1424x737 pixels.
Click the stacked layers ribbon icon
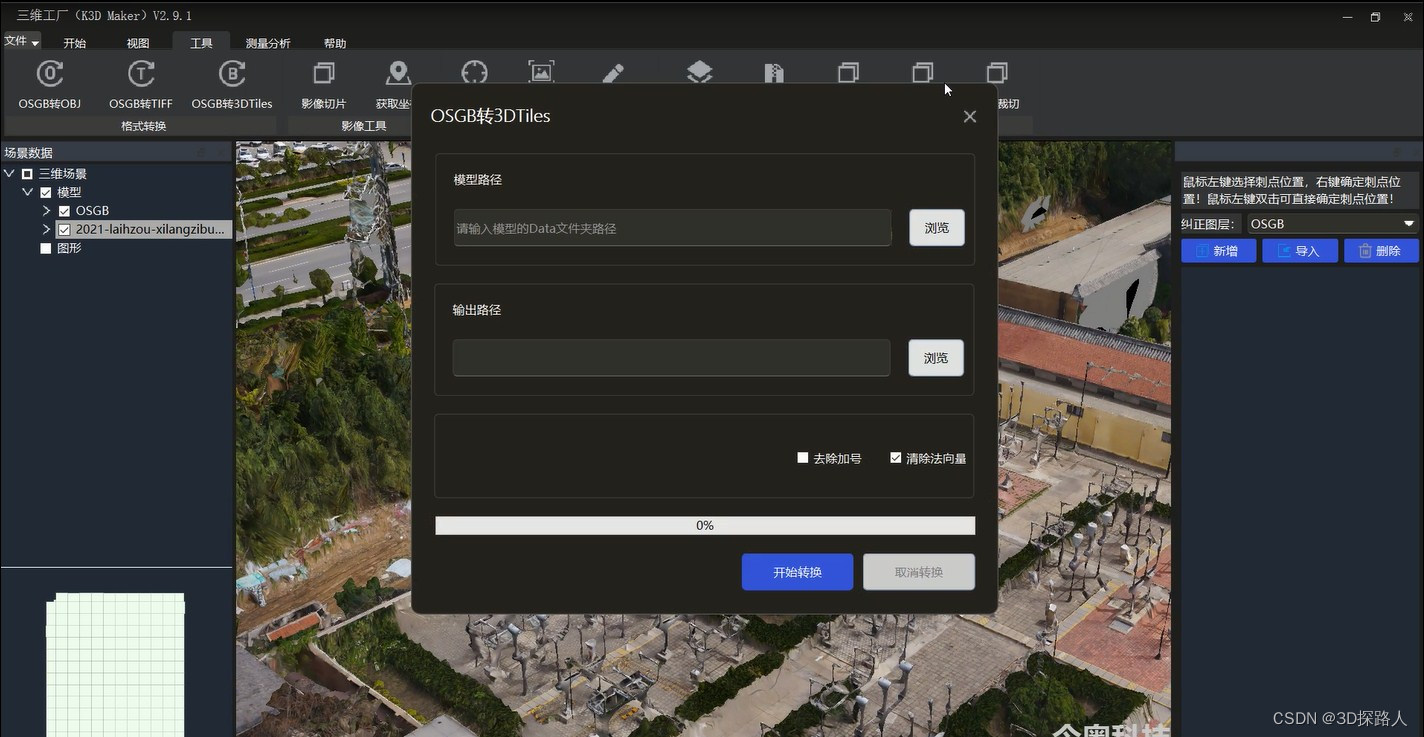point(699,72)
